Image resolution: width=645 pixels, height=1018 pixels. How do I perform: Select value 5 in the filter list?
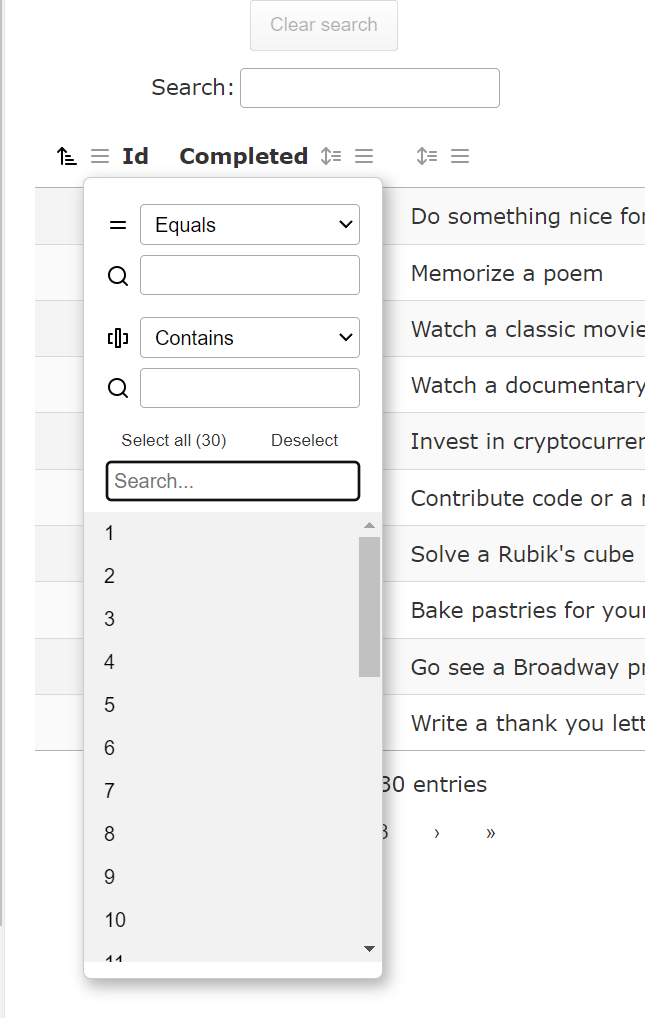(110, 705)
